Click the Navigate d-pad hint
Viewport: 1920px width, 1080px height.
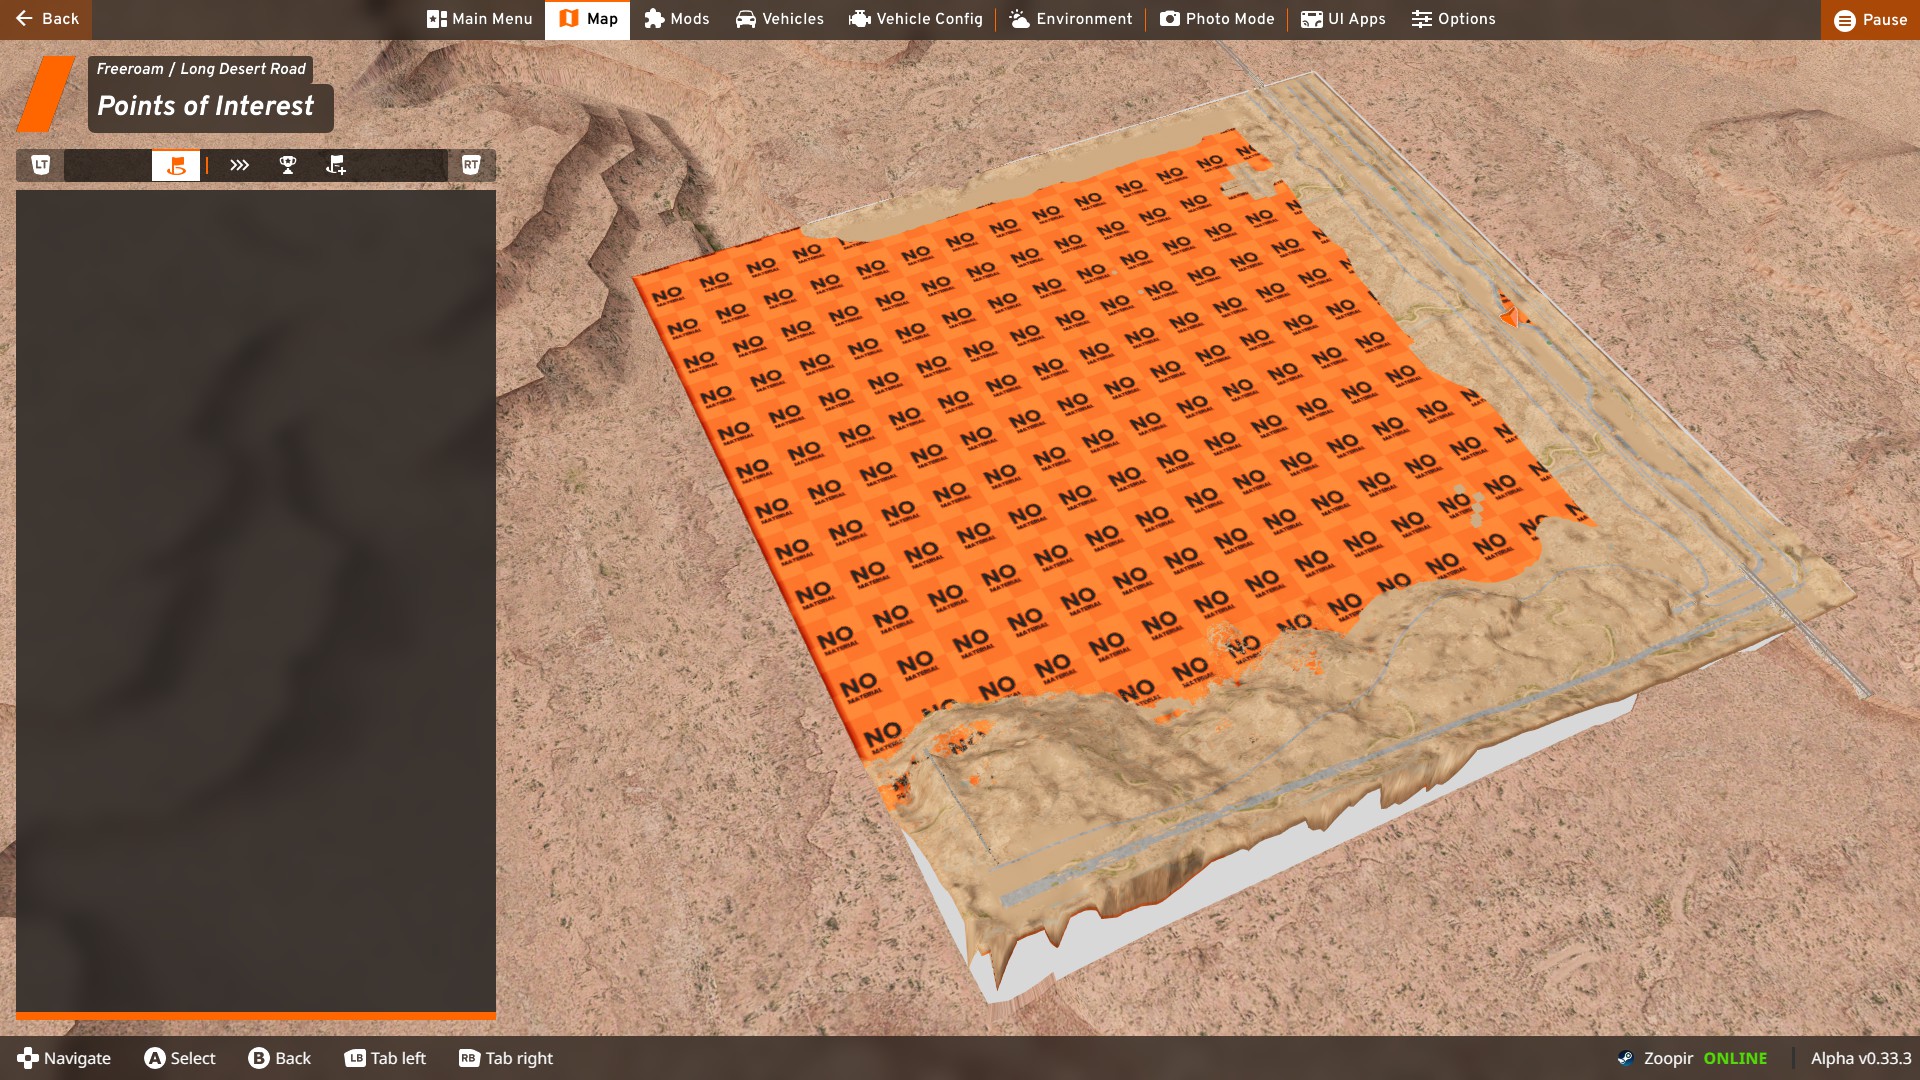[x=64, y=1058]
